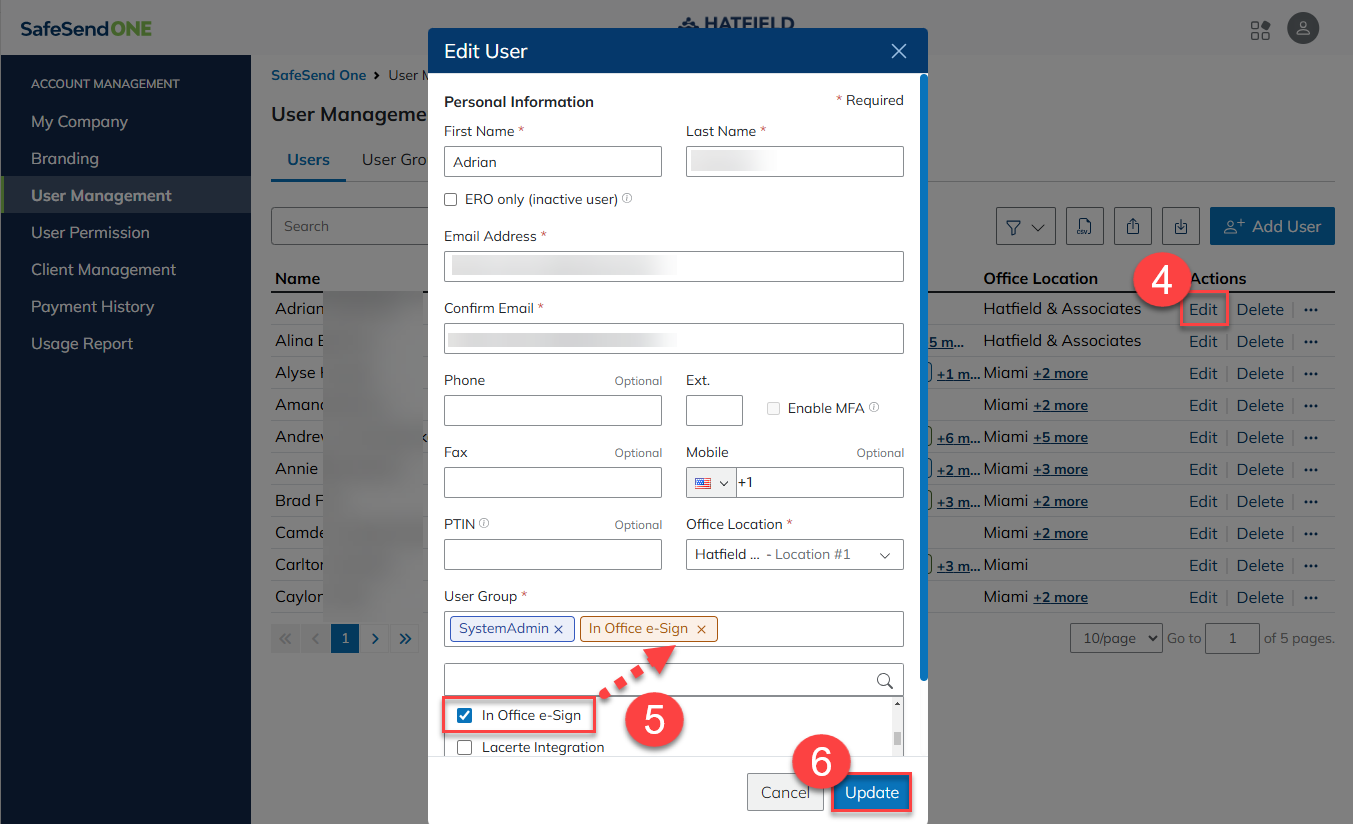Screen dimensions: 1353x824
Task: Click the Phone input field
Action: 552,411
